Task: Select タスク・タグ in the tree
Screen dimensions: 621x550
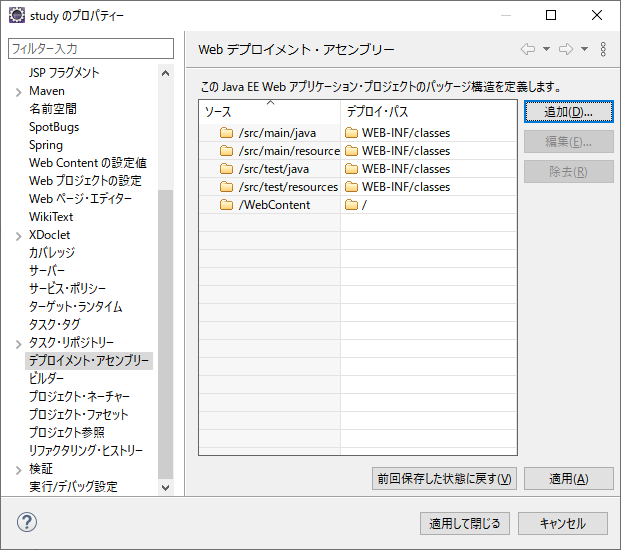Action: [55, 324]
